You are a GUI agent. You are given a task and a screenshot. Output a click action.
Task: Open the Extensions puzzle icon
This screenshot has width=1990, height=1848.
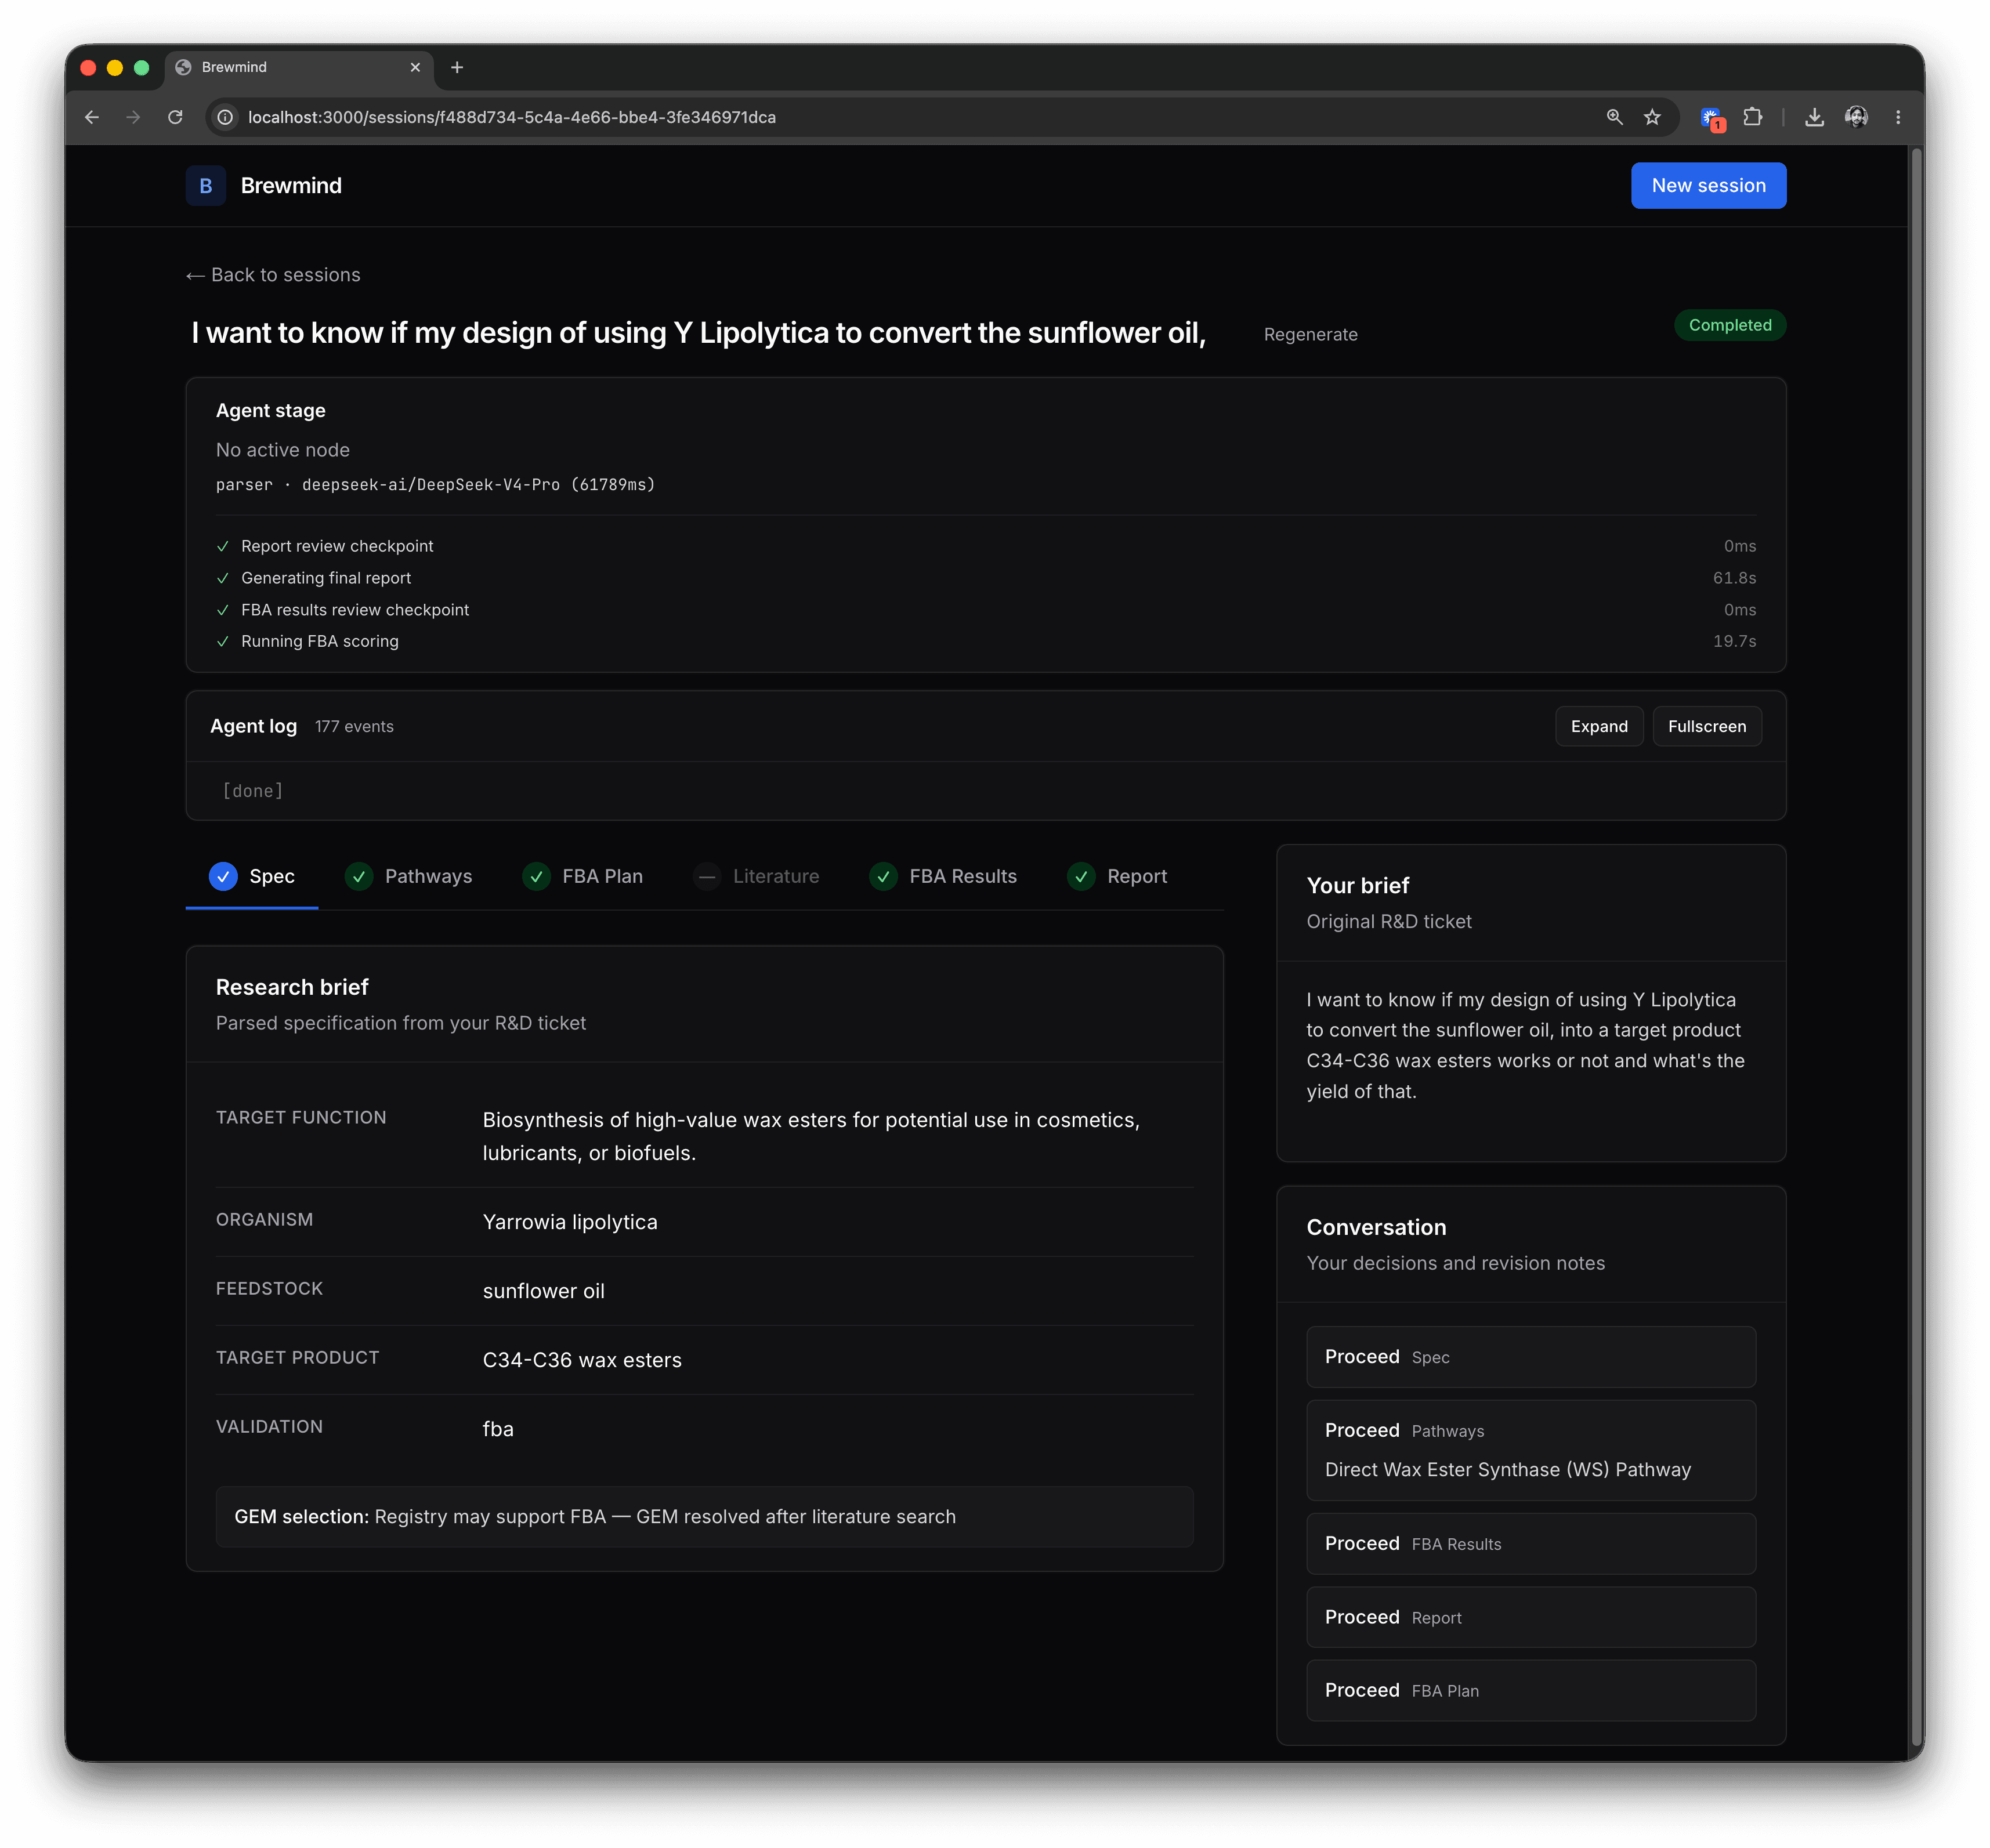tap(1753, 117)
